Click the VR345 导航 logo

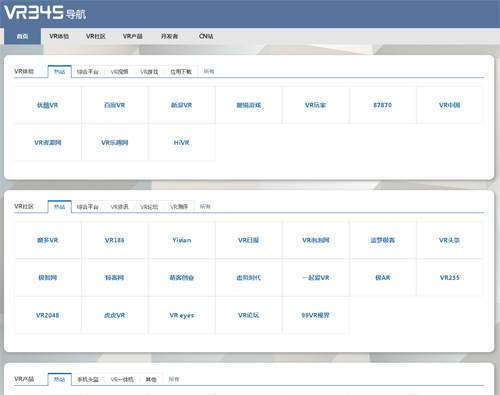(x=45, y=13)
